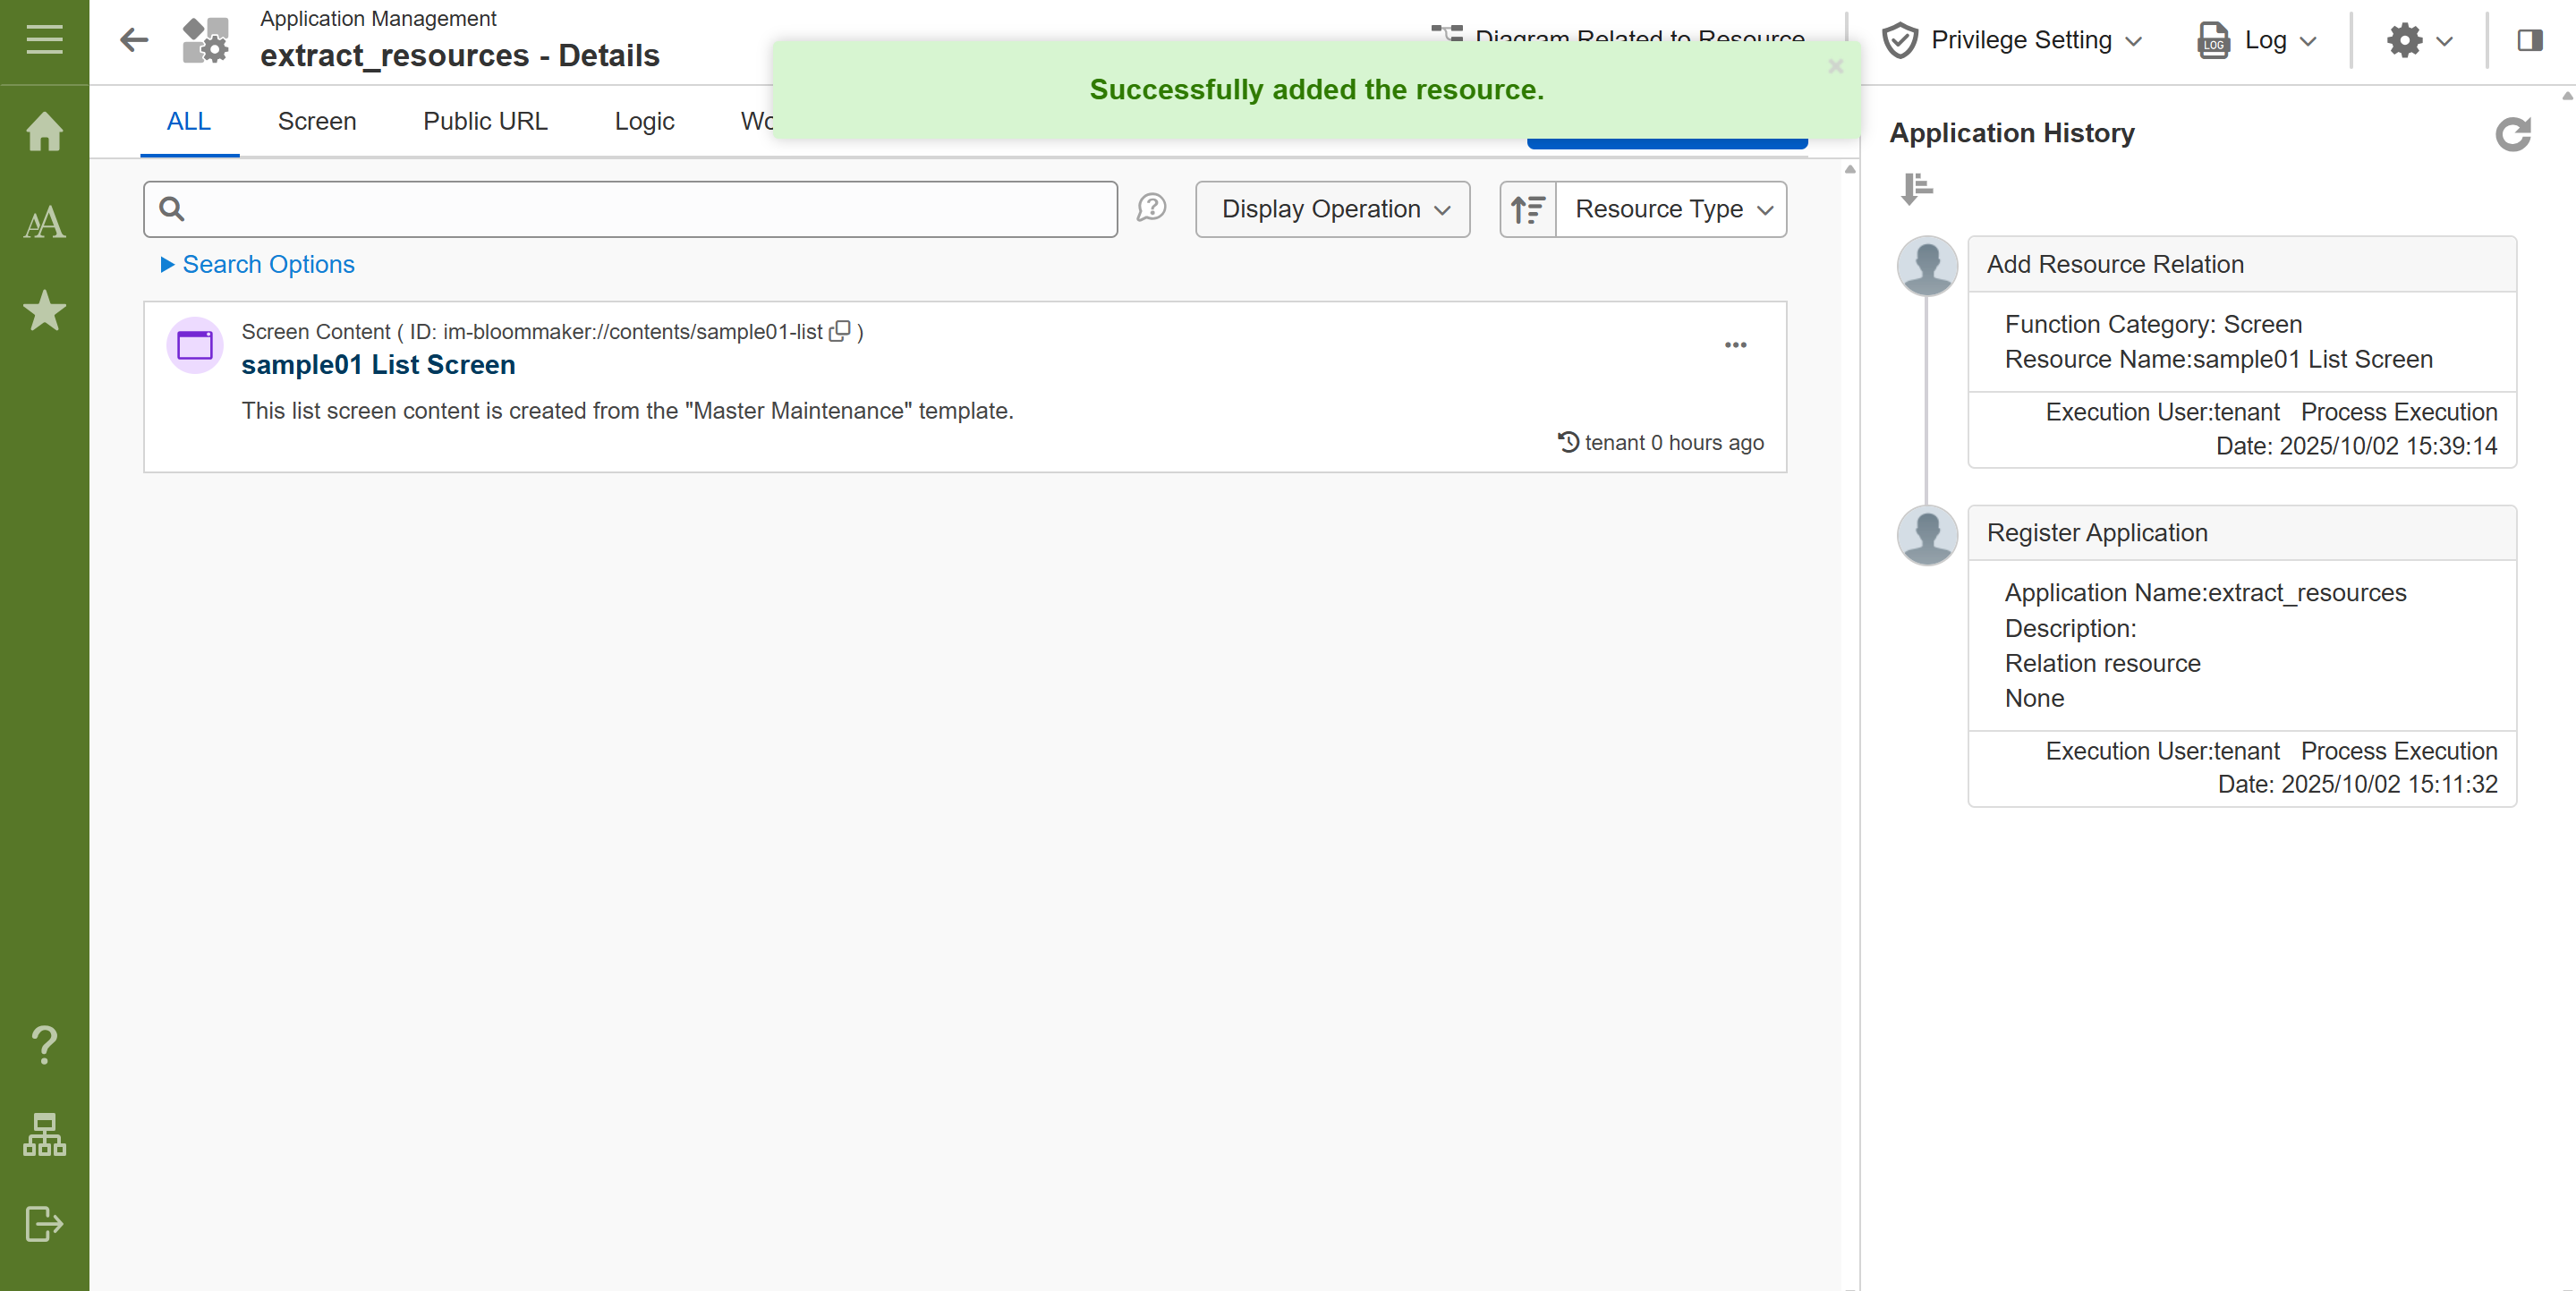The height and width of the screenshot is (1291, 2576).
Task: Click the logout icon in sidebar
Action: click(44, 1223)
